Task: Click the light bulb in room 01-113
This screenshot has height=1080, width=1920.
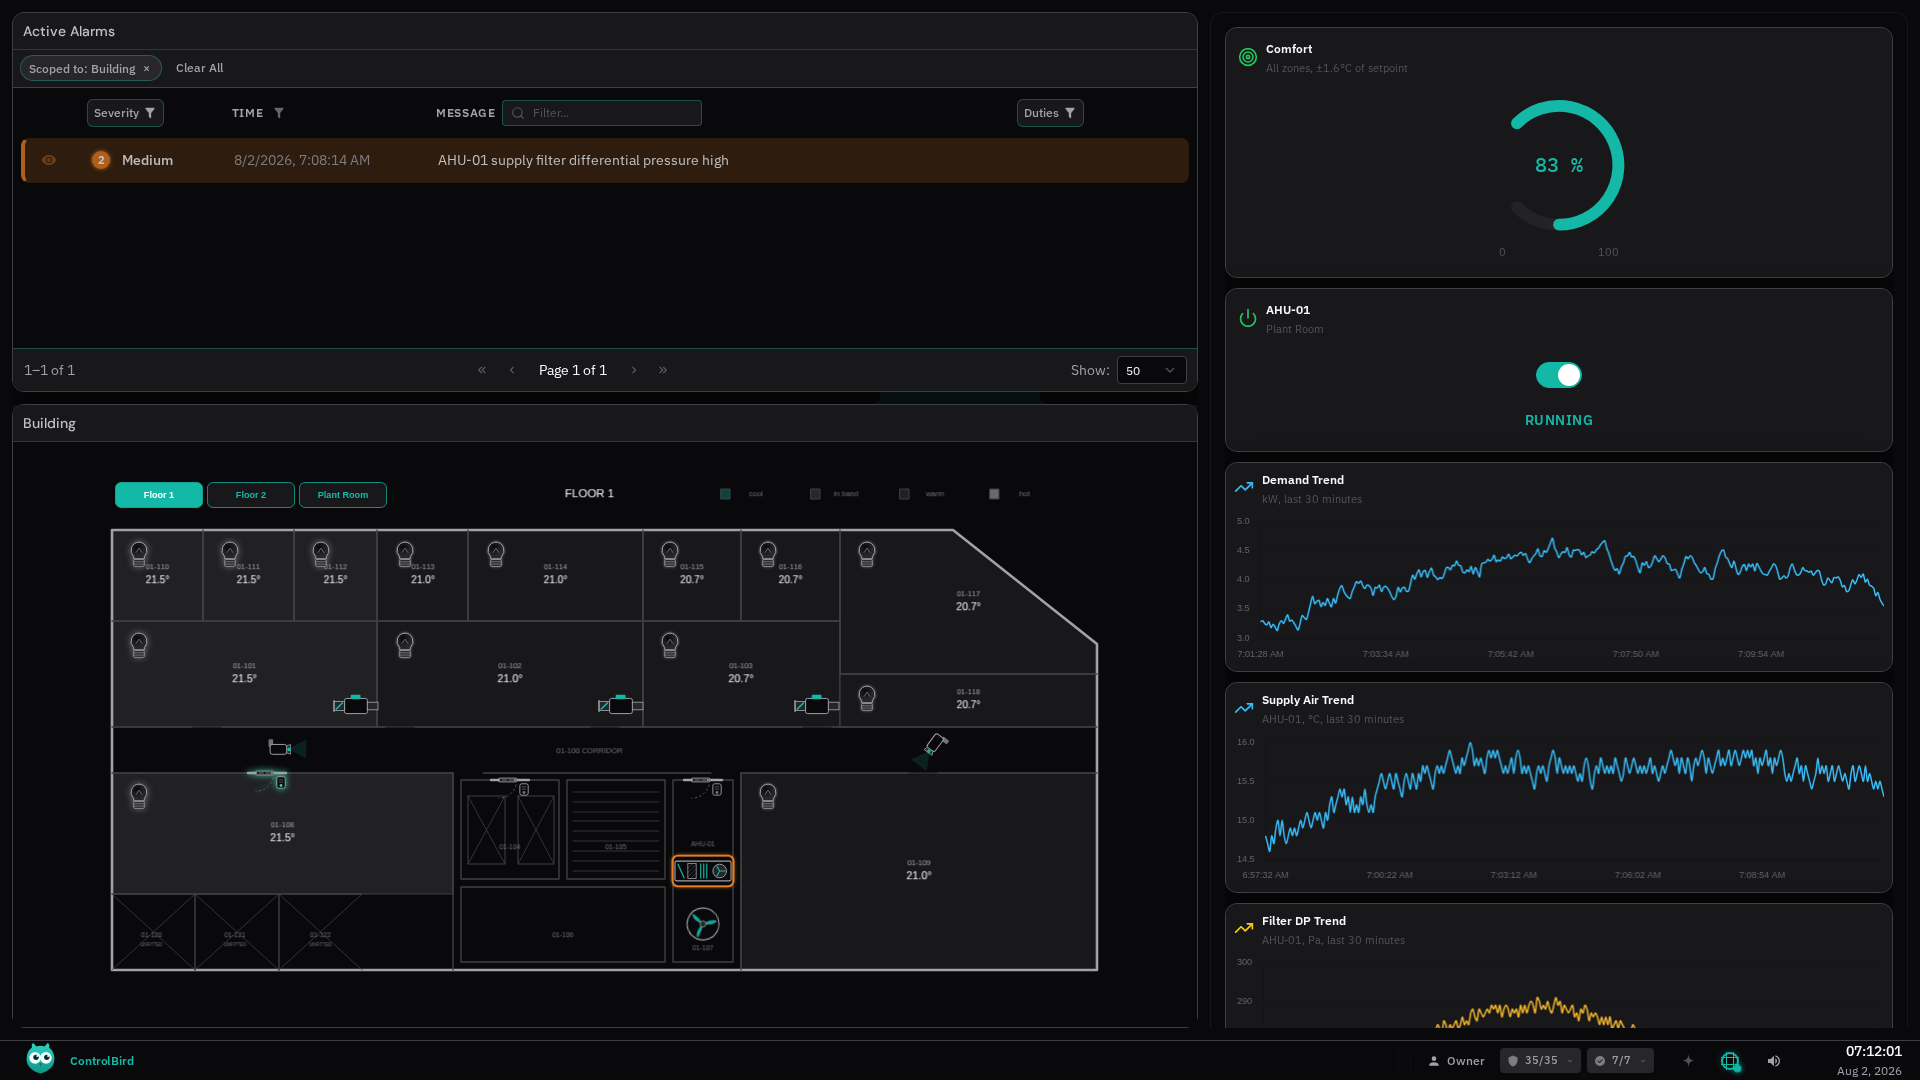Action: pos(405,554)
